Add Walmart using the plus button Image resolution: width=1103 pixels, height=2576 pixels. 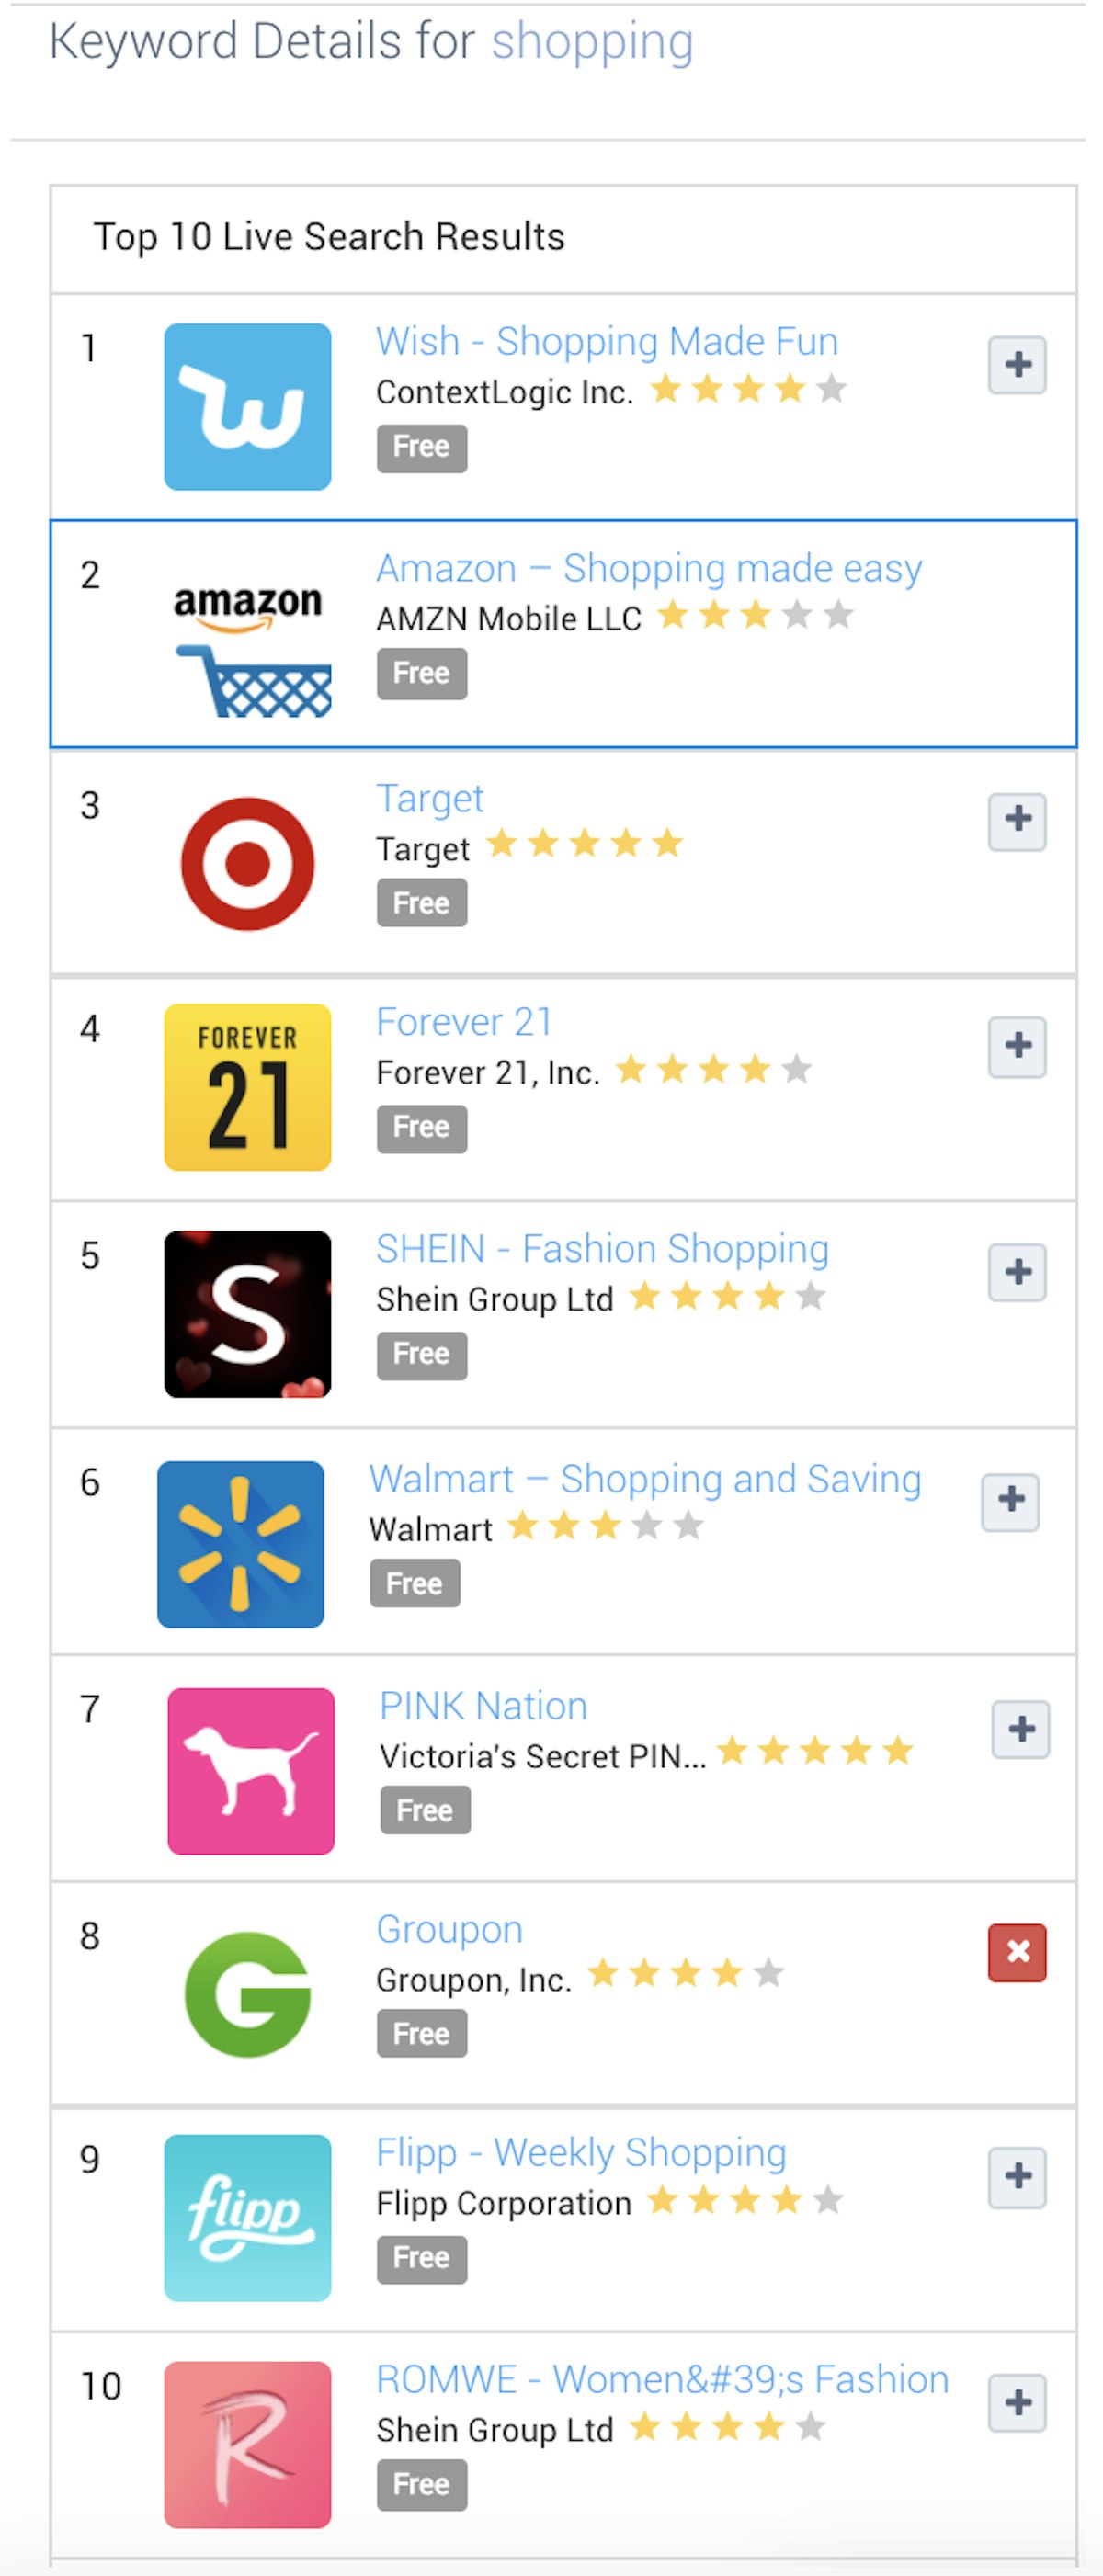tap(1010, 1501)
